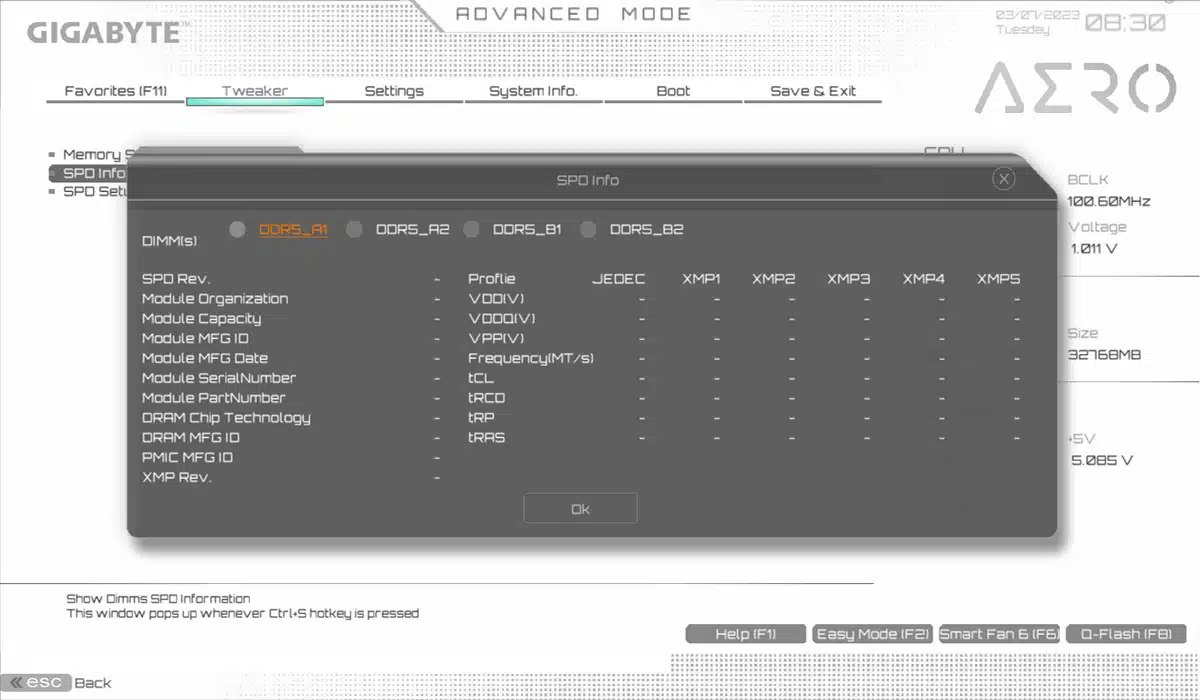
Task: Click the XMP3 profile column header
Action: (x=849, y=279)
